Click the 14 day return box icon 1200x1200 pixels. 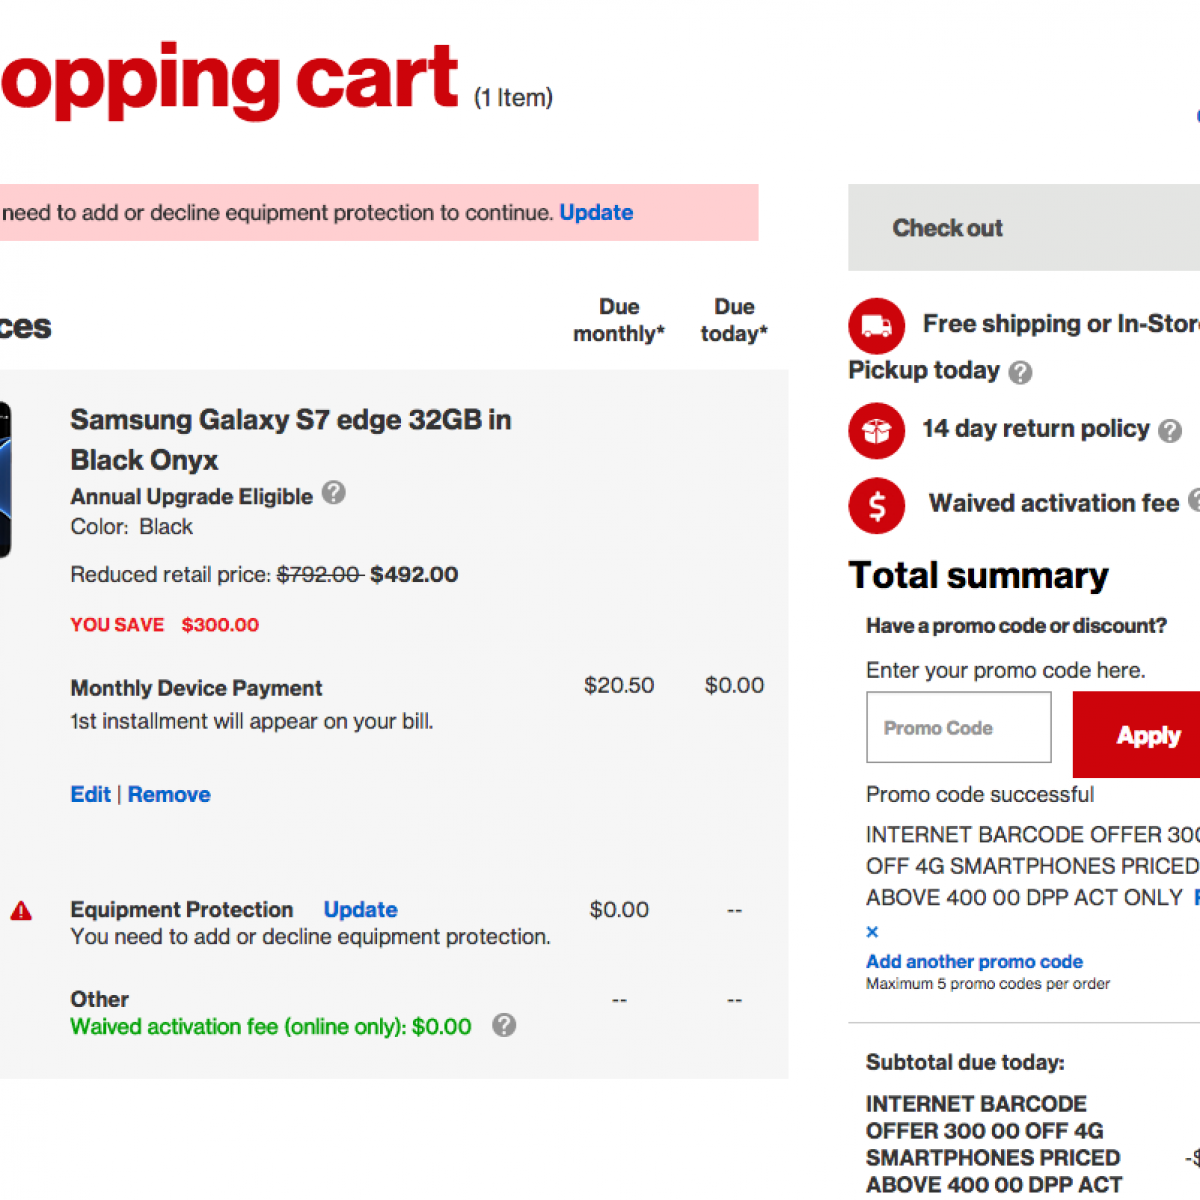(876, 431)
